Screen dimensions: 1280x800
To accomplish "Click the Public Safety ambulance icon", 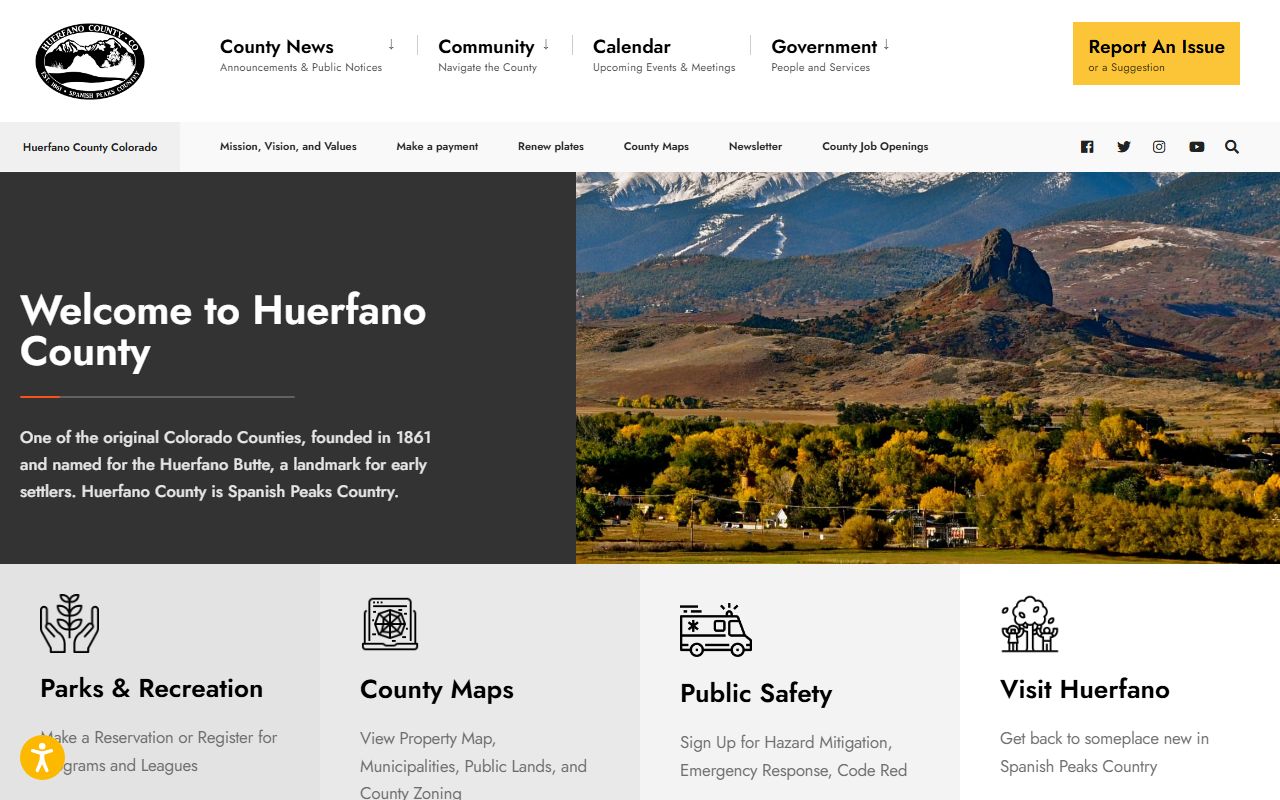I will tap(716, 629).
